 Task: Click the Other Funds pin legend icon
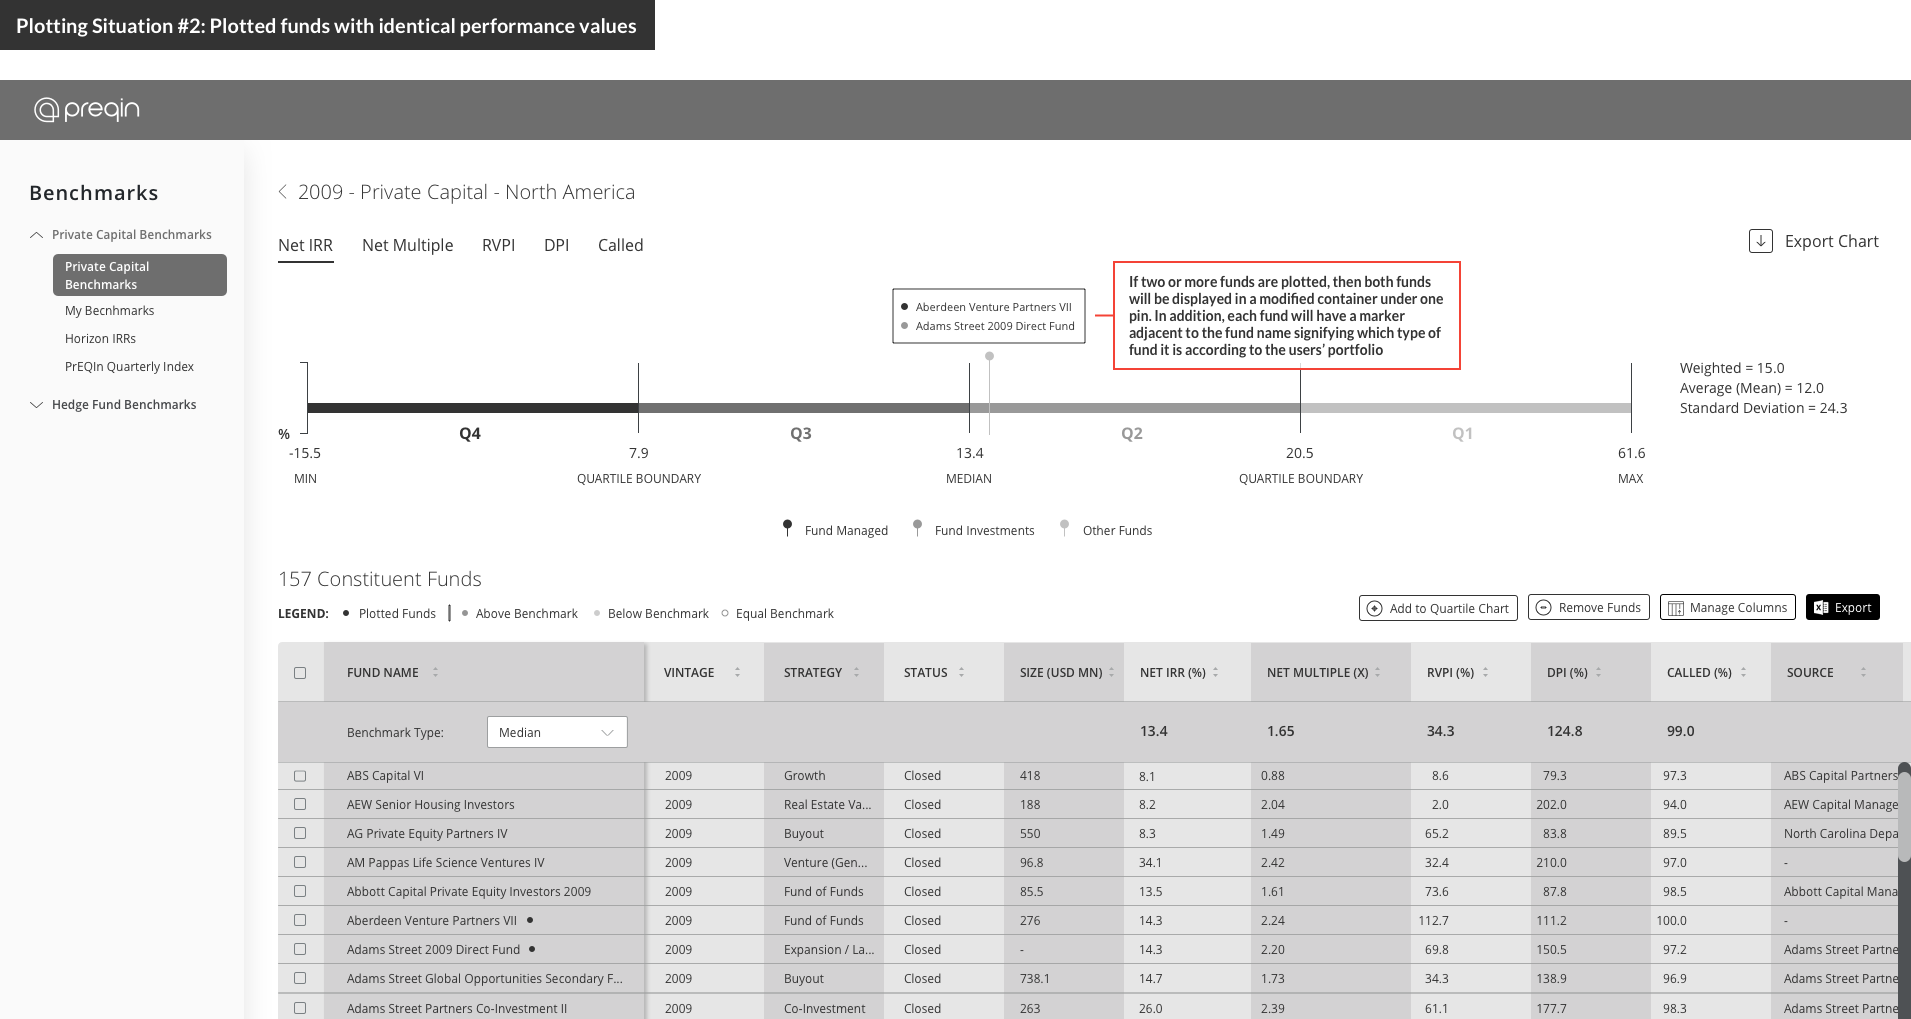pos(1064,528)
